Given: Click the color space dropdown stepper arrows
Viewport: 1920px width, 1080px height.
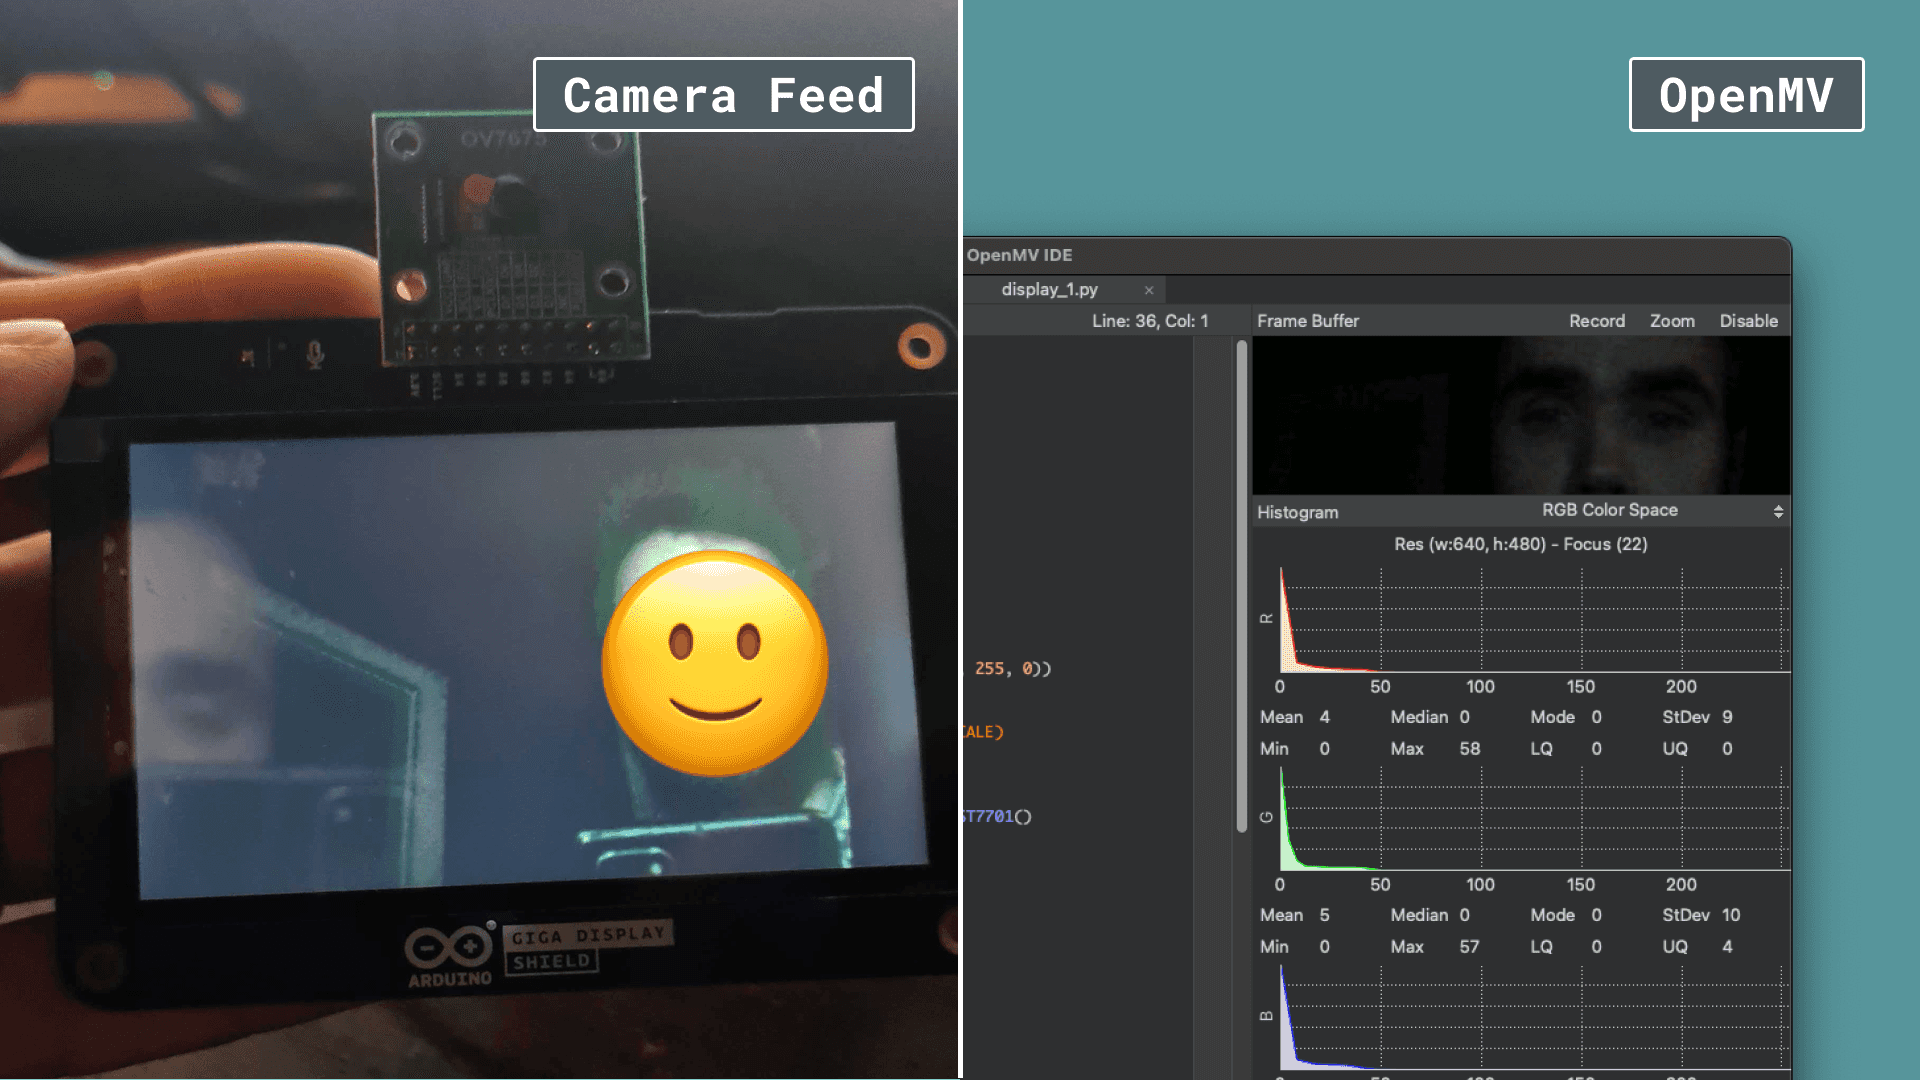Looking at the screenshot, I should [x=1778, y=511].
